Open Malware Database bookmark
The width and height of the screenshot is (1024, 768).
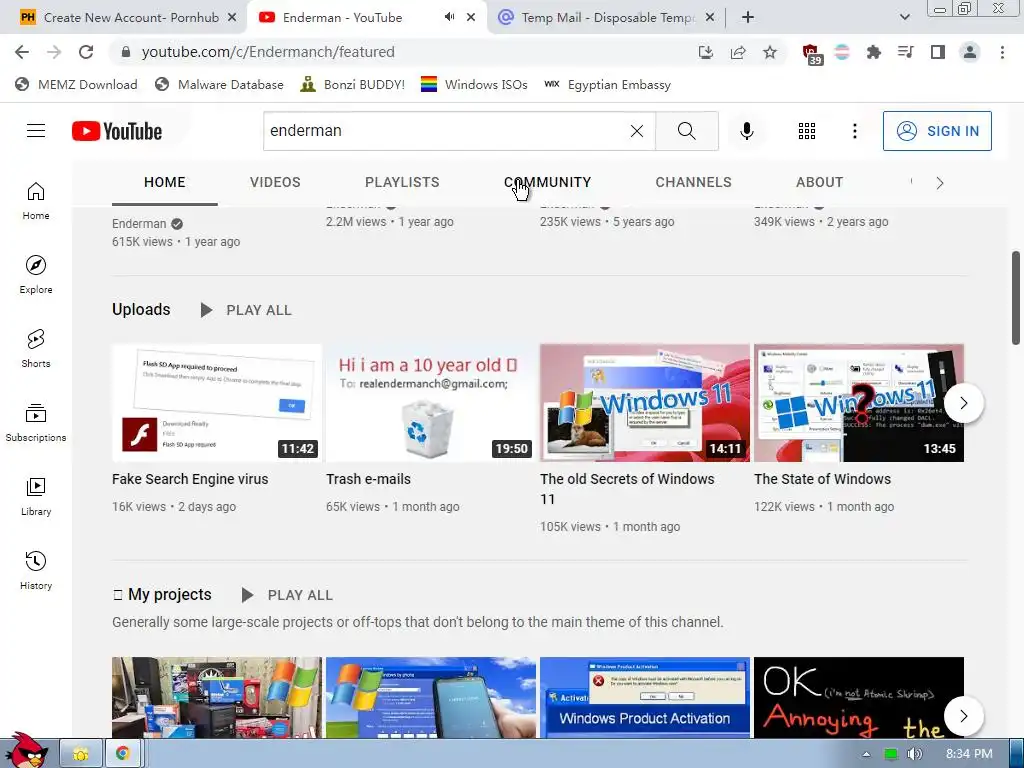pyautogui.click(x=219, y=84)
